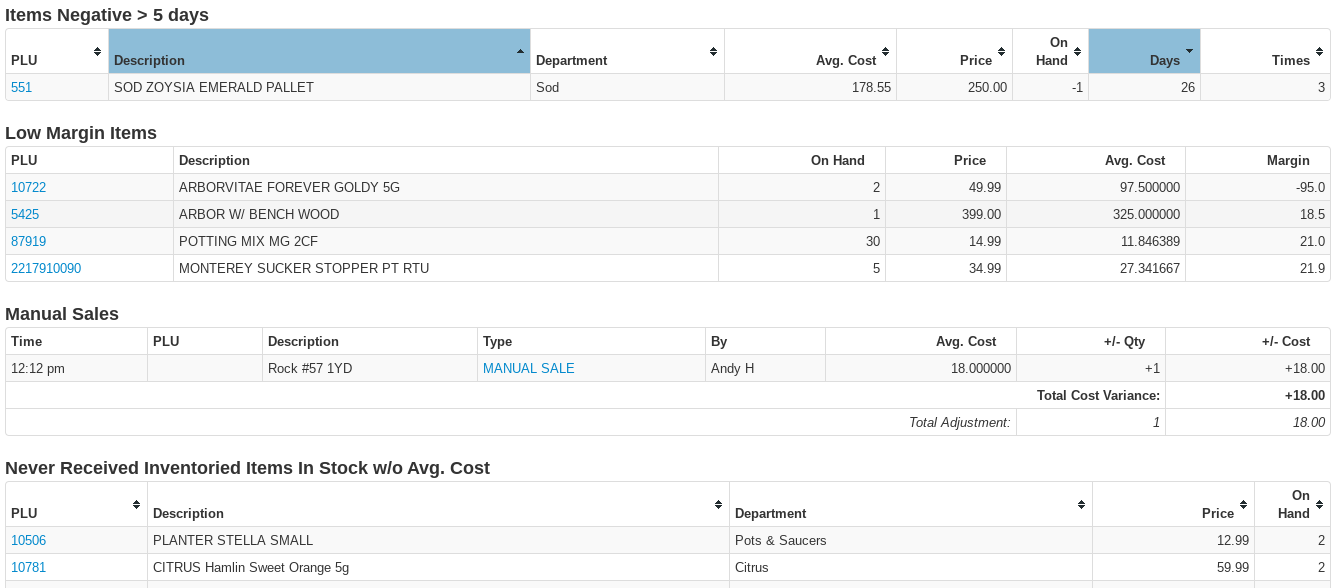Open PLU 551 item link
1340x588 pixels.
[x=21, y=87]
